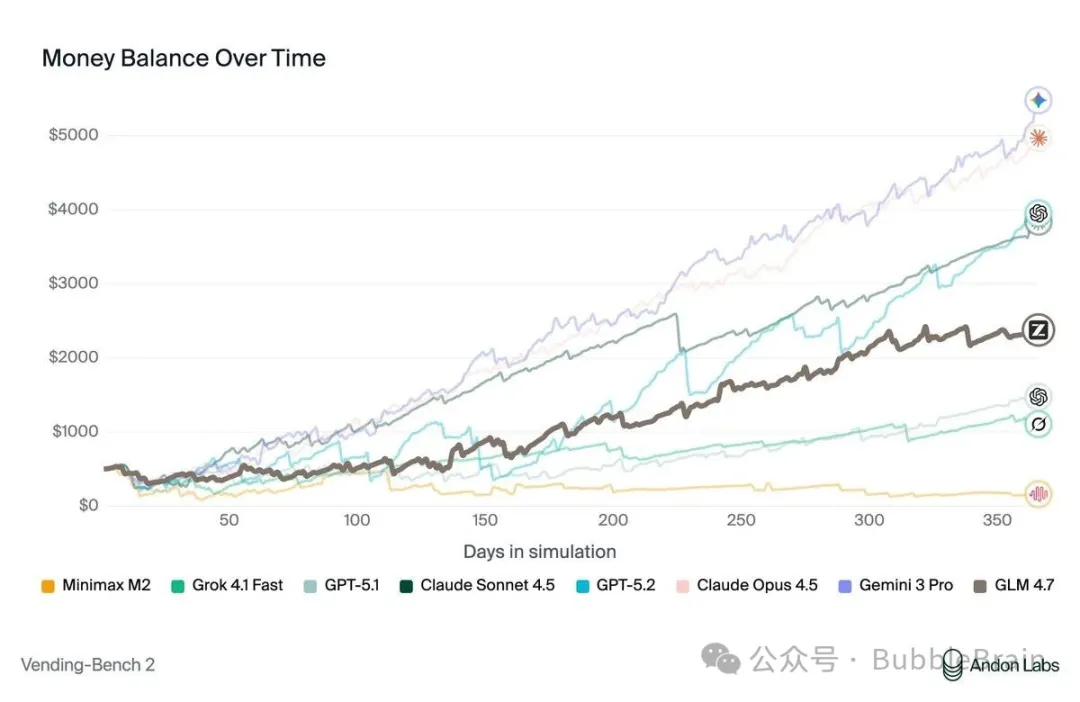Click the Gemini sparkle icon at line end
The height and width of the screenshot is (702, 1080).
[1039, 100]
